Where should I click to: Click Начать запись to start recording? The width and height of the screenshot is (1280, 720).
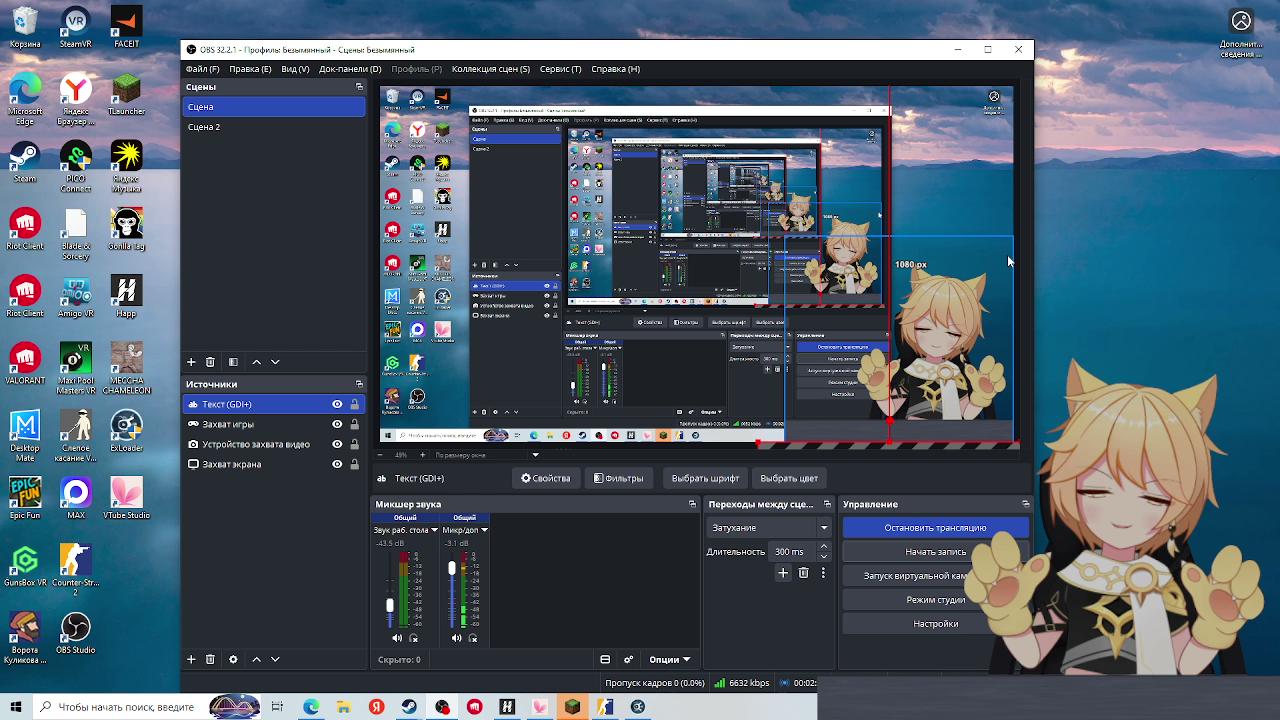[935, 552]
